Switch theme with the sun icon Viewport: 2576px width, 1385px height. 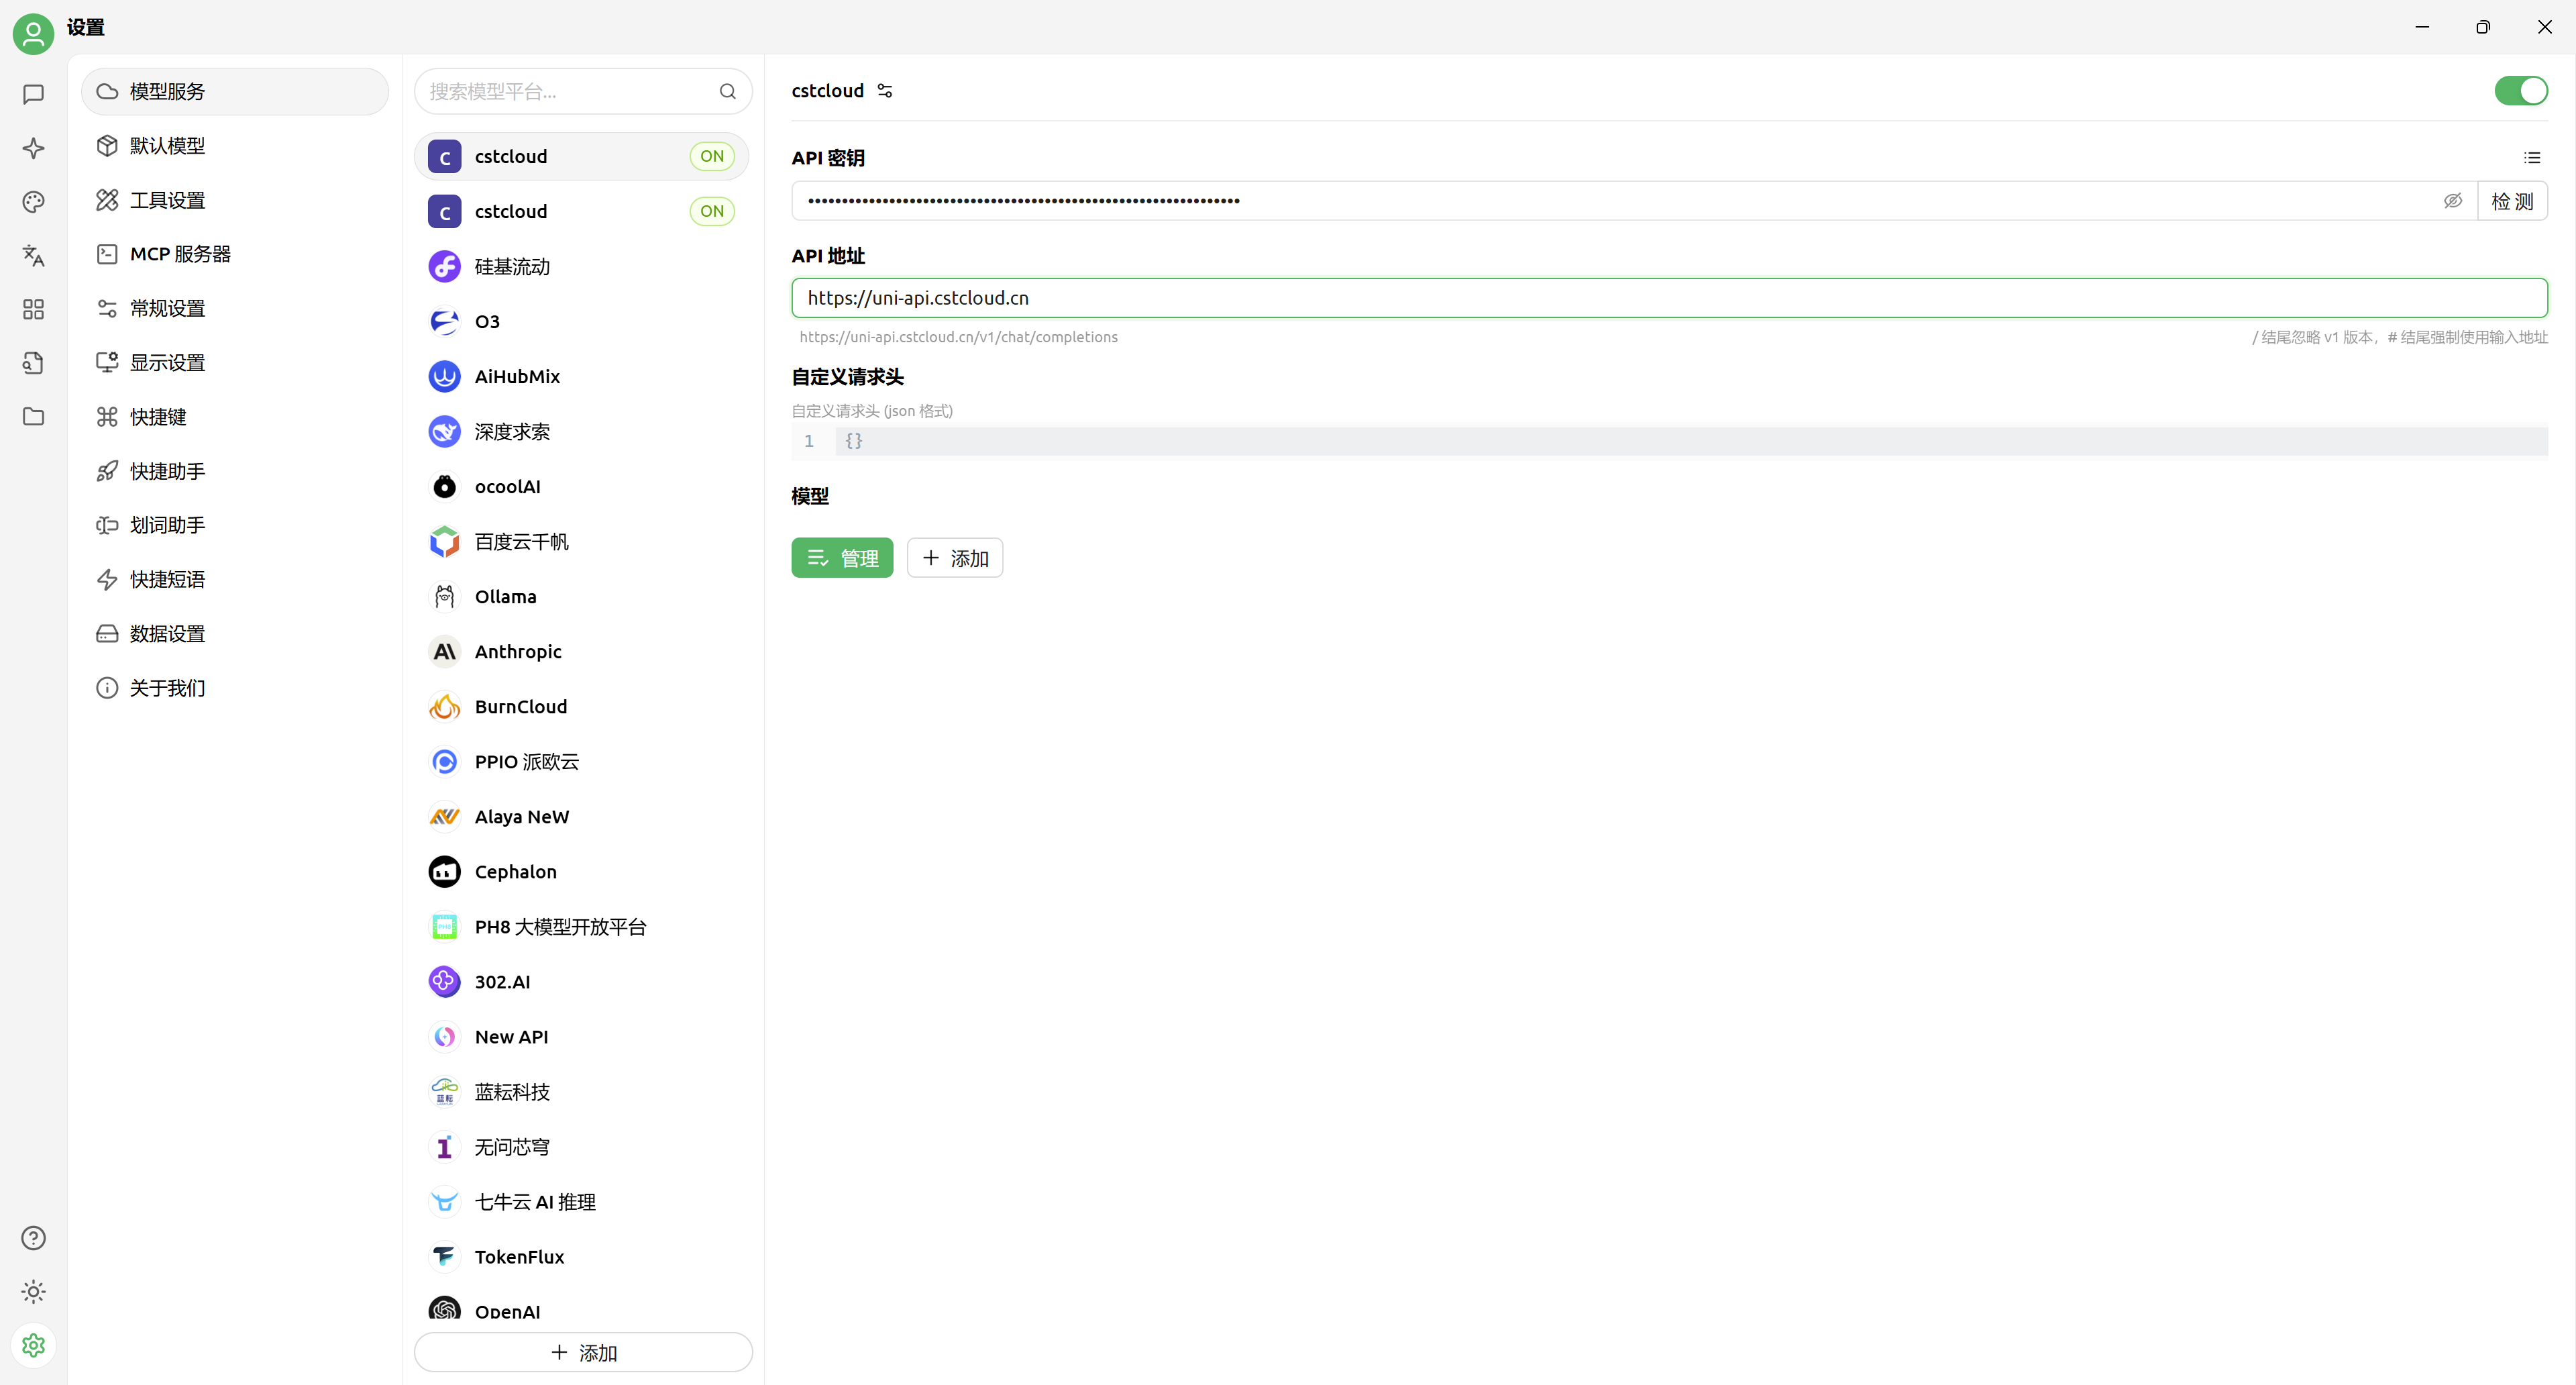coord(33,1292)
